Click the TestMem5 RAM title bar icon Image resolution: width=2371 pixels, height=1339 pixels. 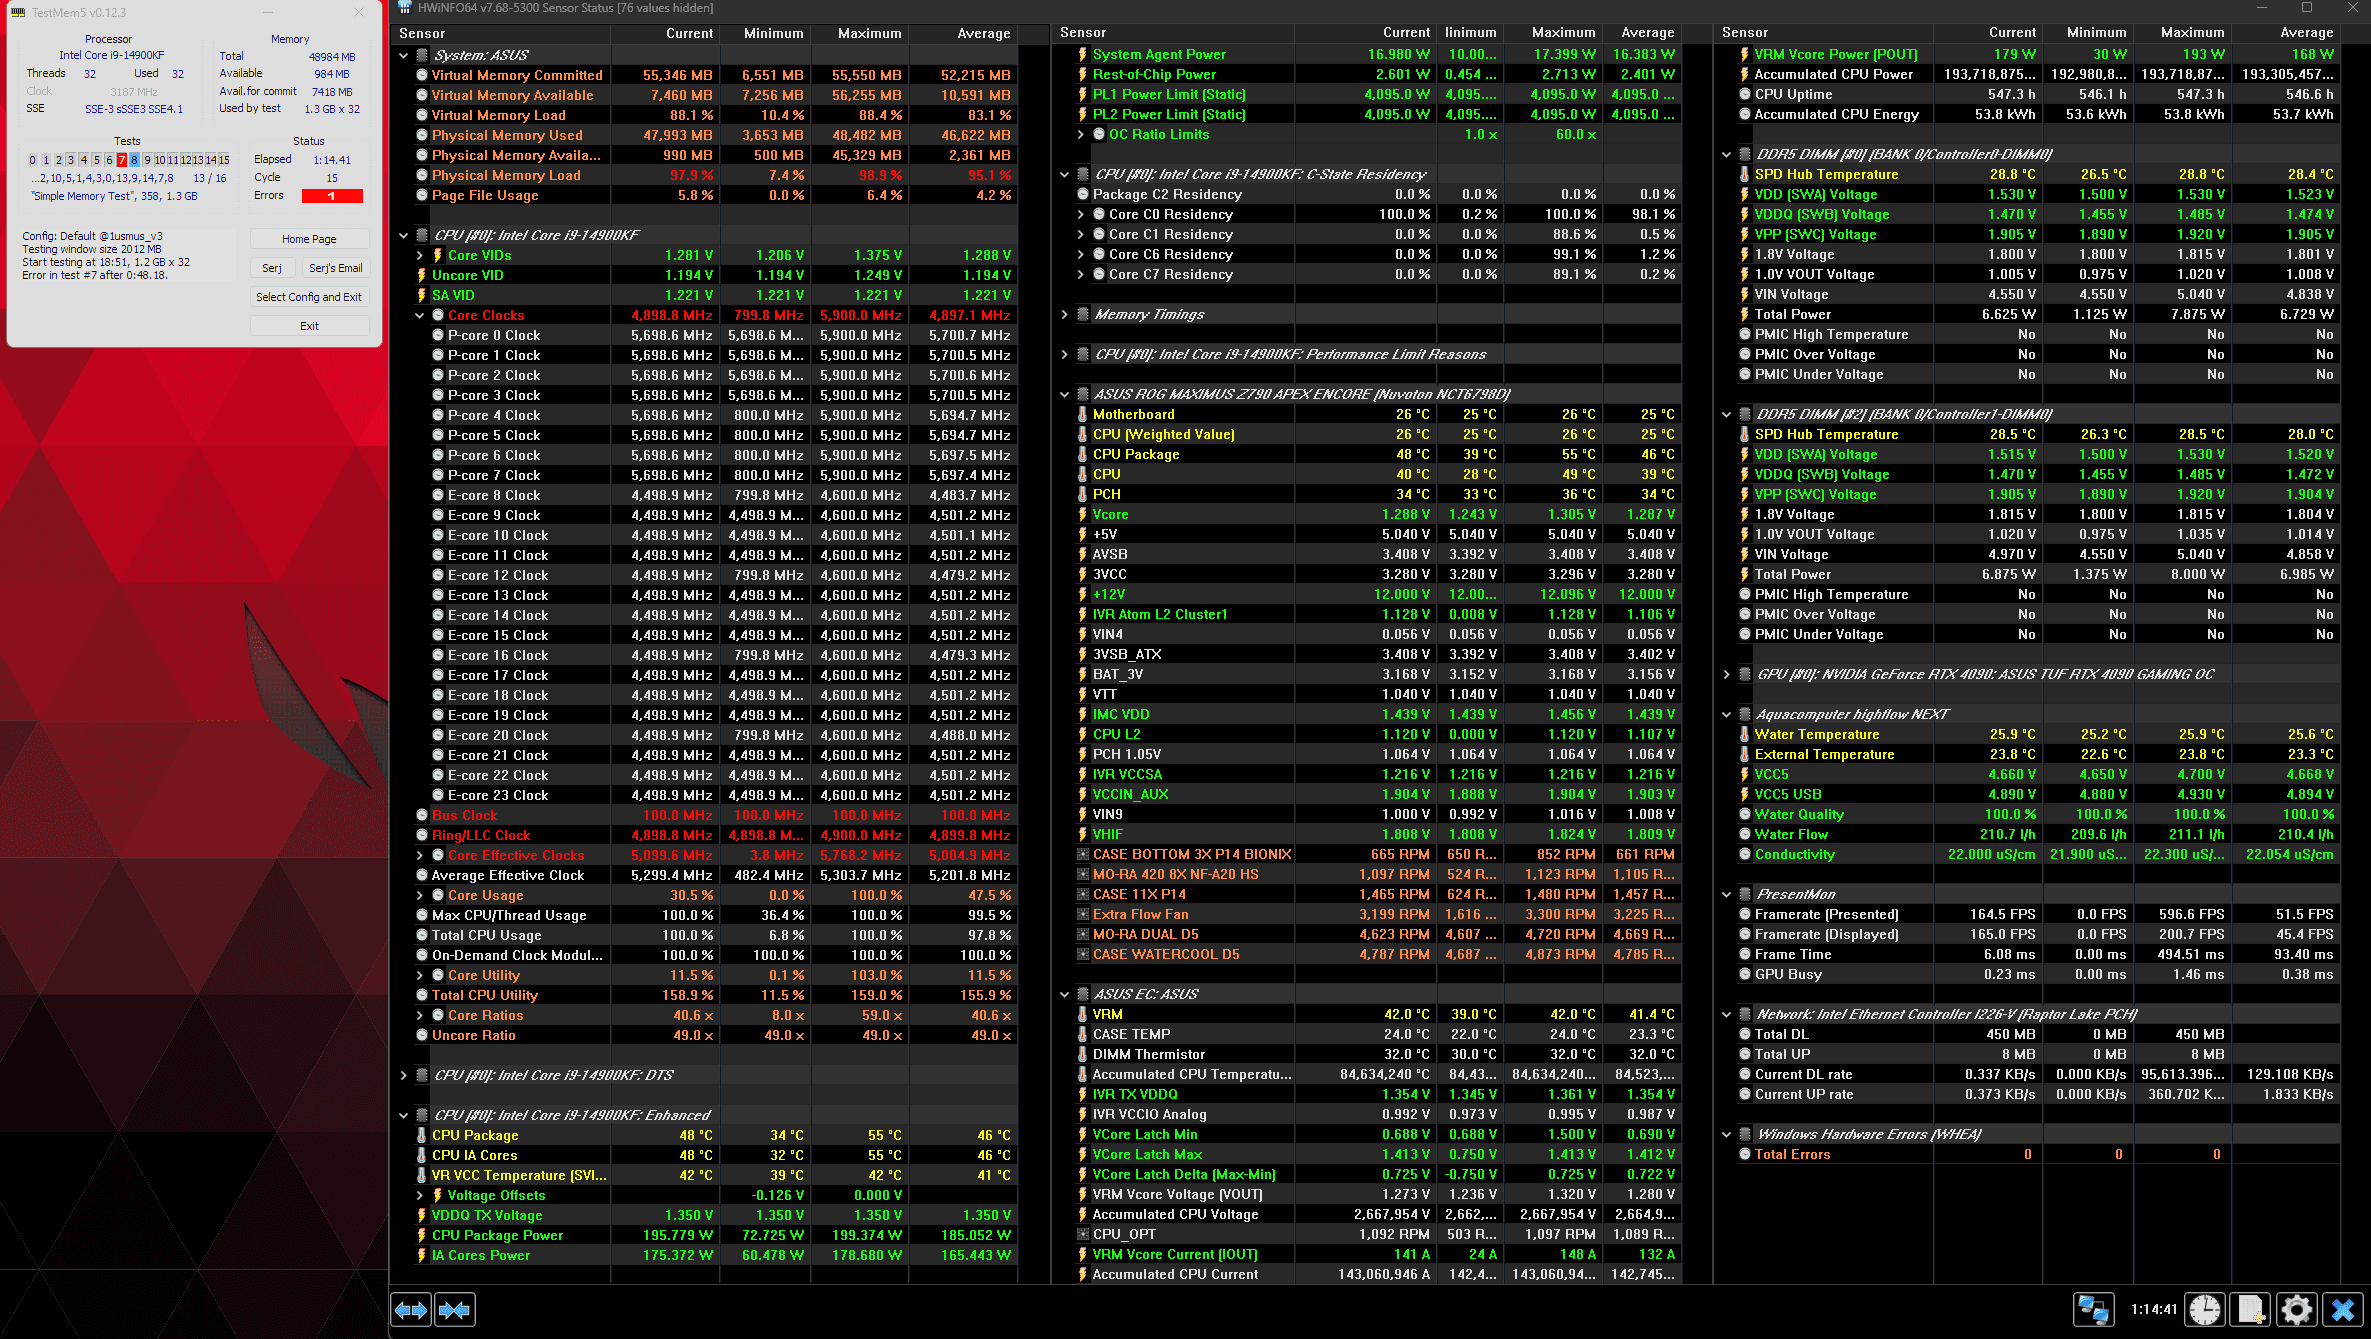point(18,12)
